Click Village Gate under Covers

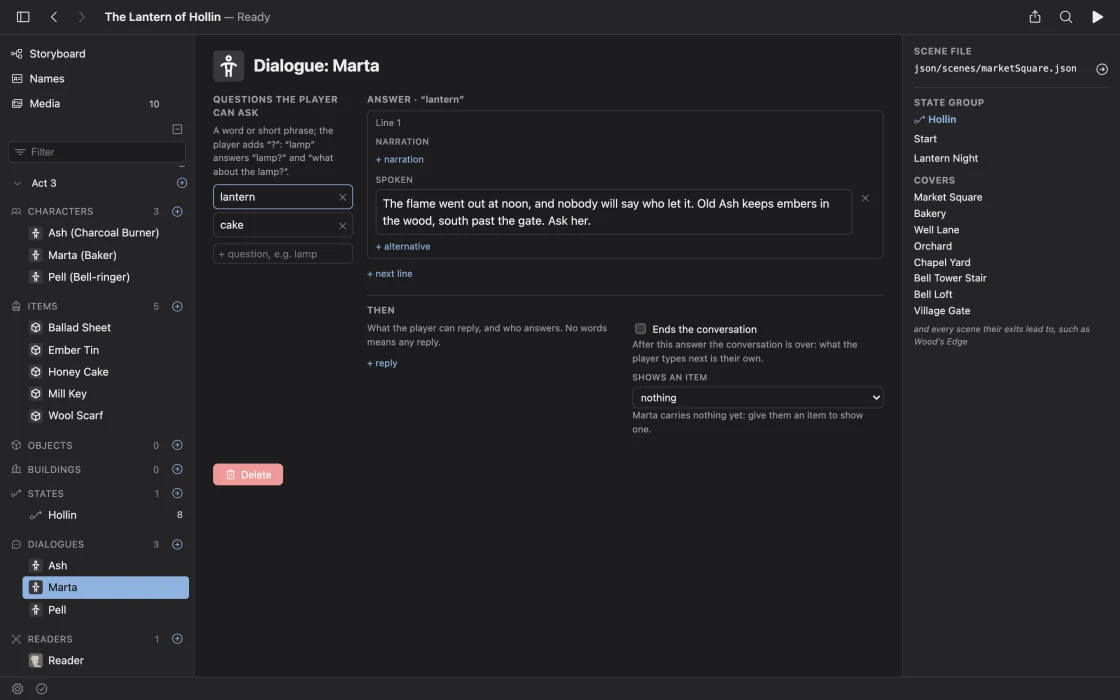[941, 311]
